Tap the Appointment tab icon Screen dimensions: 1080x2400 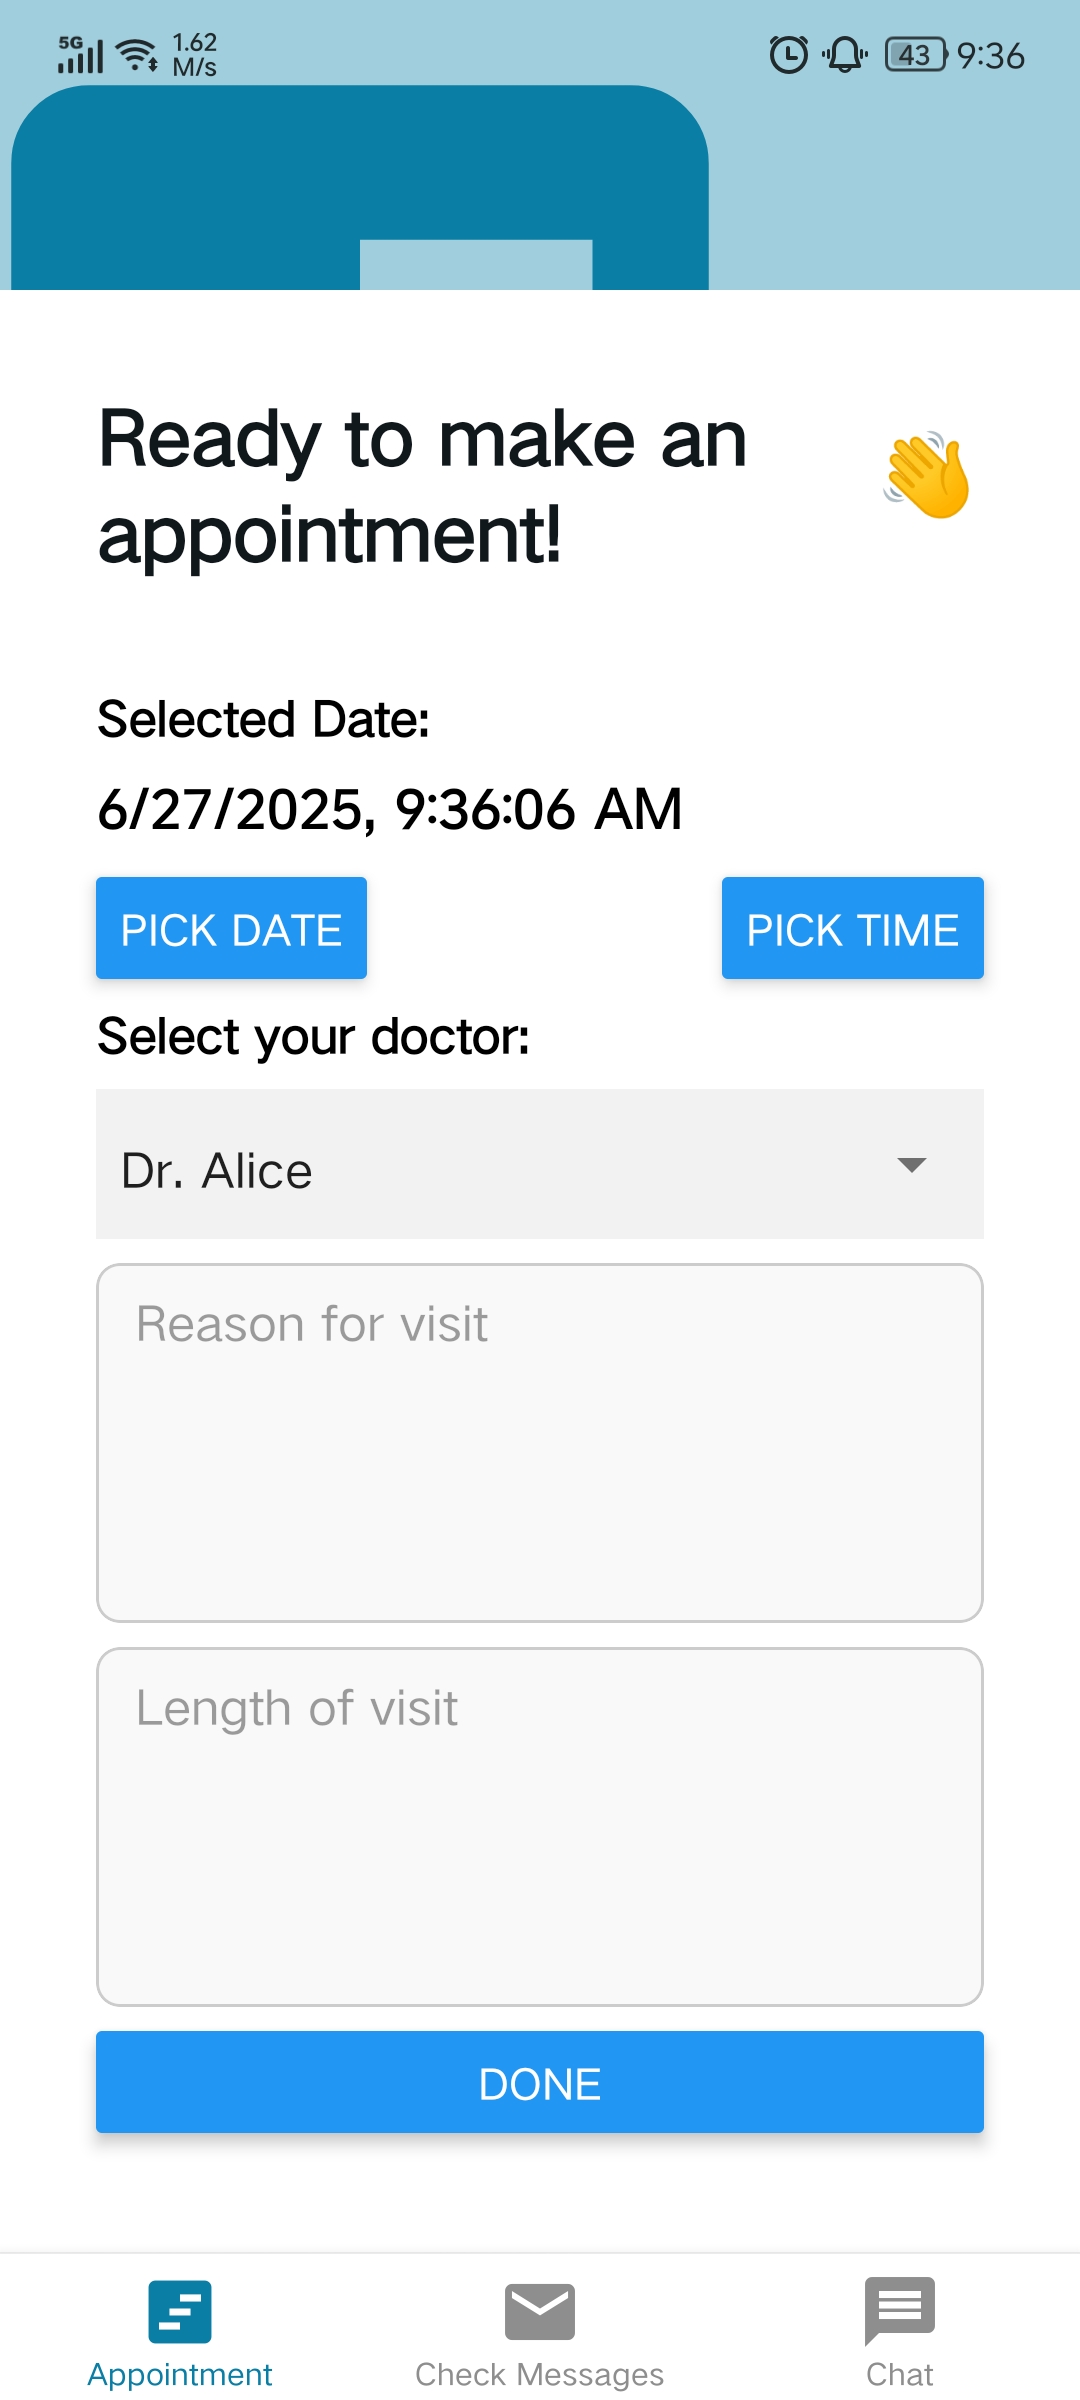[180, 2311]
